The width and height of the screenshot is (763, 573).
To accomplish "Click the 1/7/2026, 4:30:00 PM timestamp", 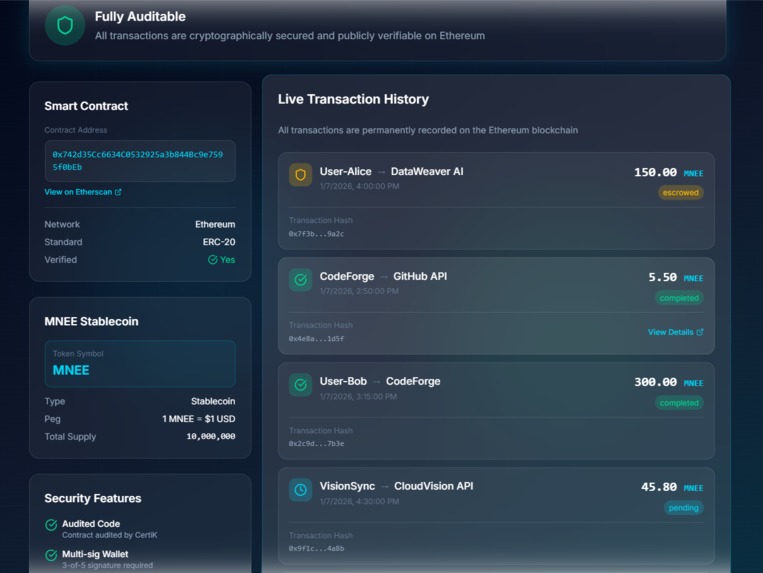I will (360, 501).
